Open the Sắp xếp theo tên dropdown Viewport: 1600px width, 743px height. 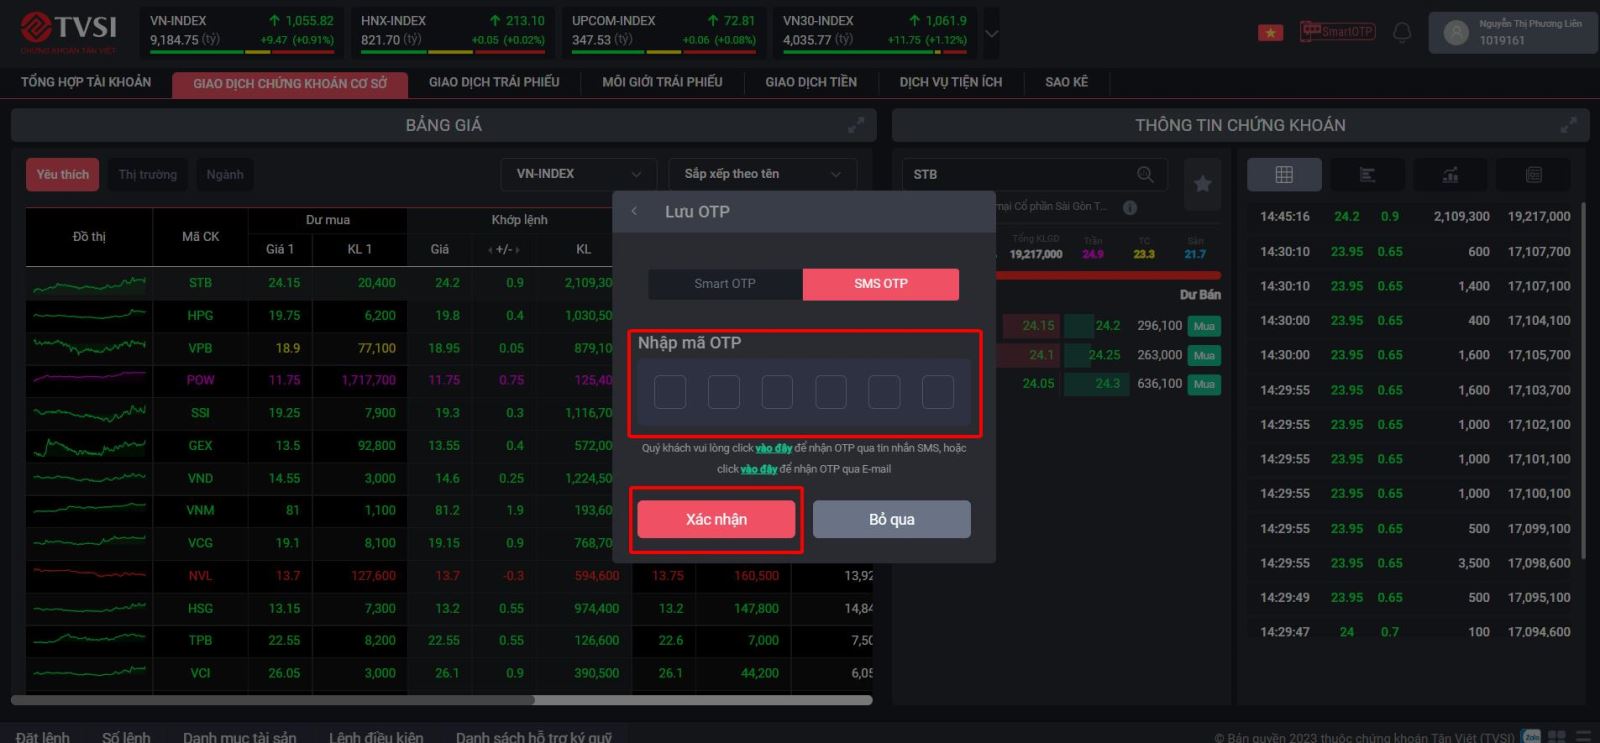tap(762, 174)
